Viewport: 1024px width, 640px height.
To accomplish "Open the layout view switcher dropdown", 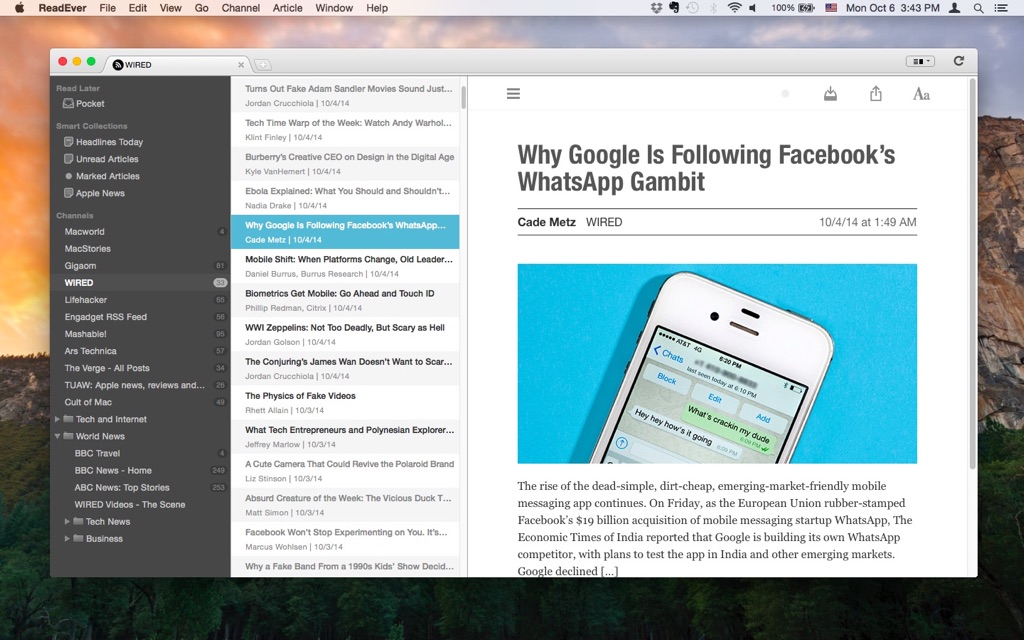I will pyautogui.click(x=920, y=61).
